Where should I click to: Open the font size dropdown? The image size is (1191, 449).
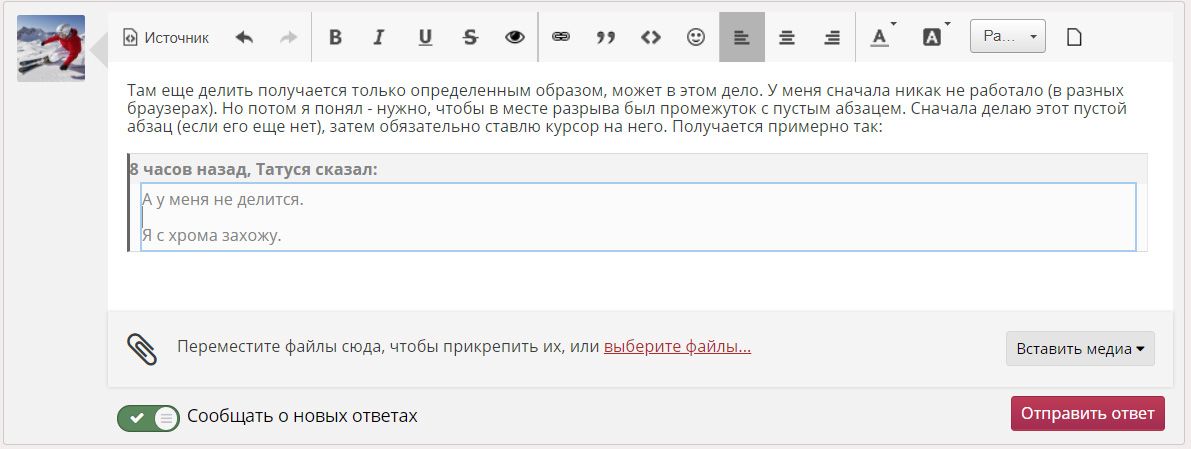click(x=1007, y=37)
